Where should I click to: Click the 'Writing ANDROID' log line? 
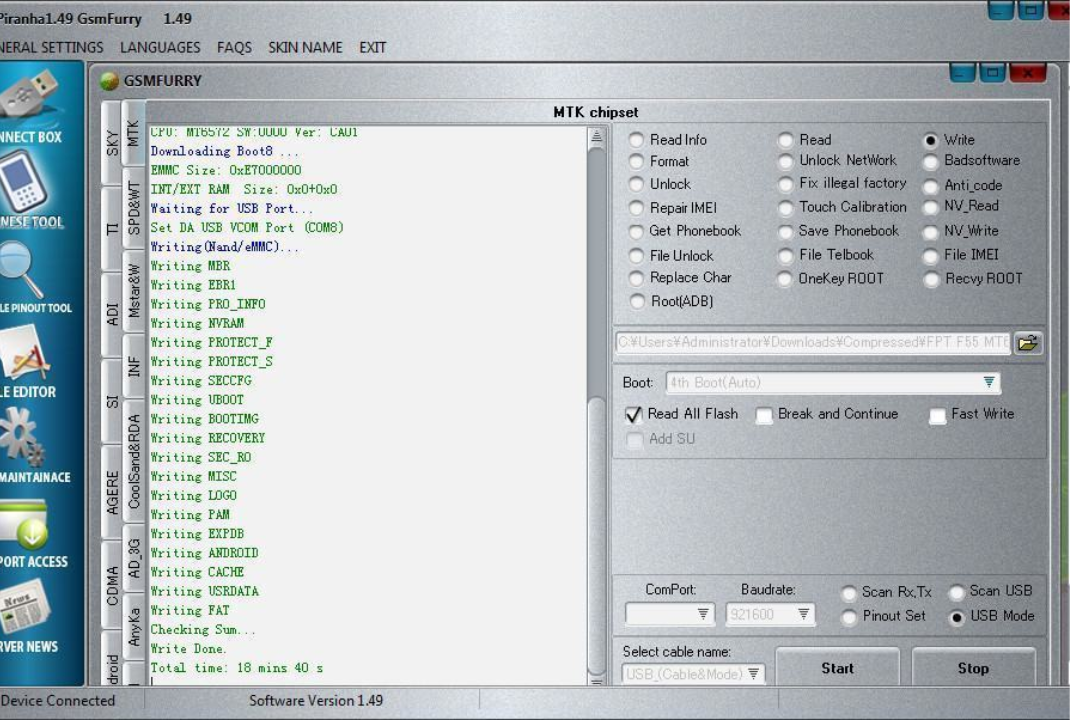pyautogui.click(x=204, y=553)
